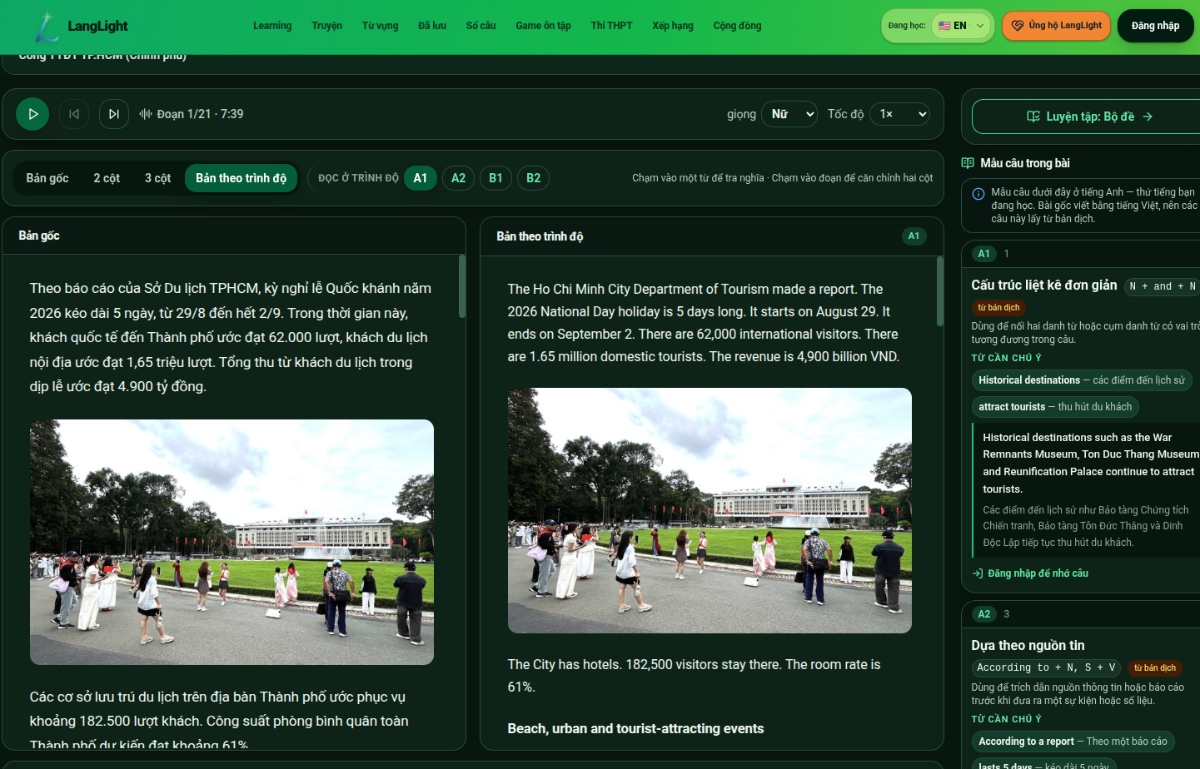Click the A2 level badge in sentence card
Viewport: 1200px width, 769px height.
coord(984,614)
